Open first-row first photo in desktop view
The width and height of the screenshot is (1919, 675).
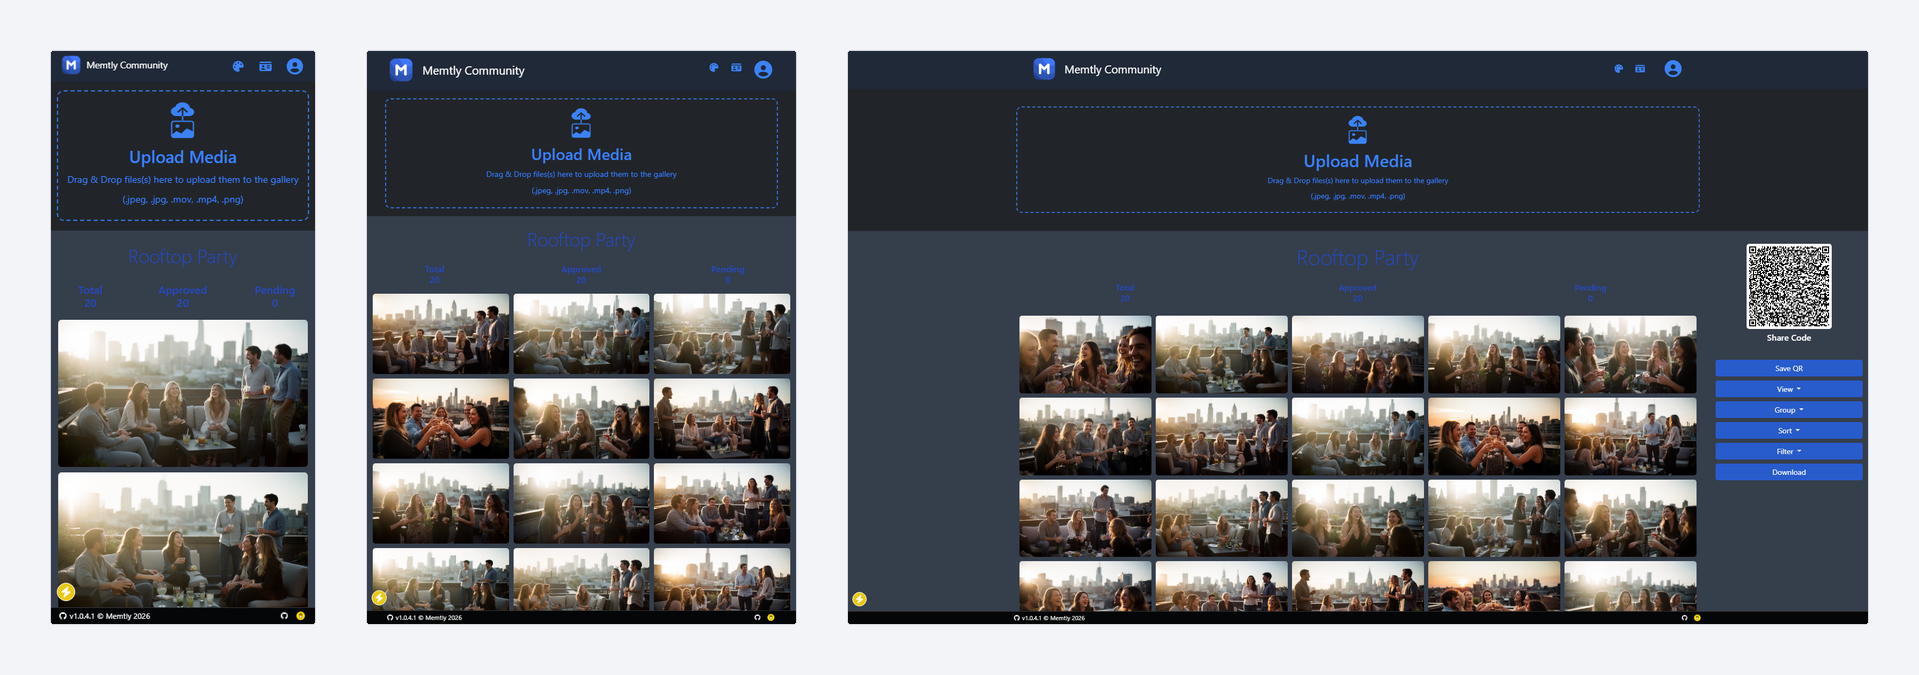[1085, 354]
